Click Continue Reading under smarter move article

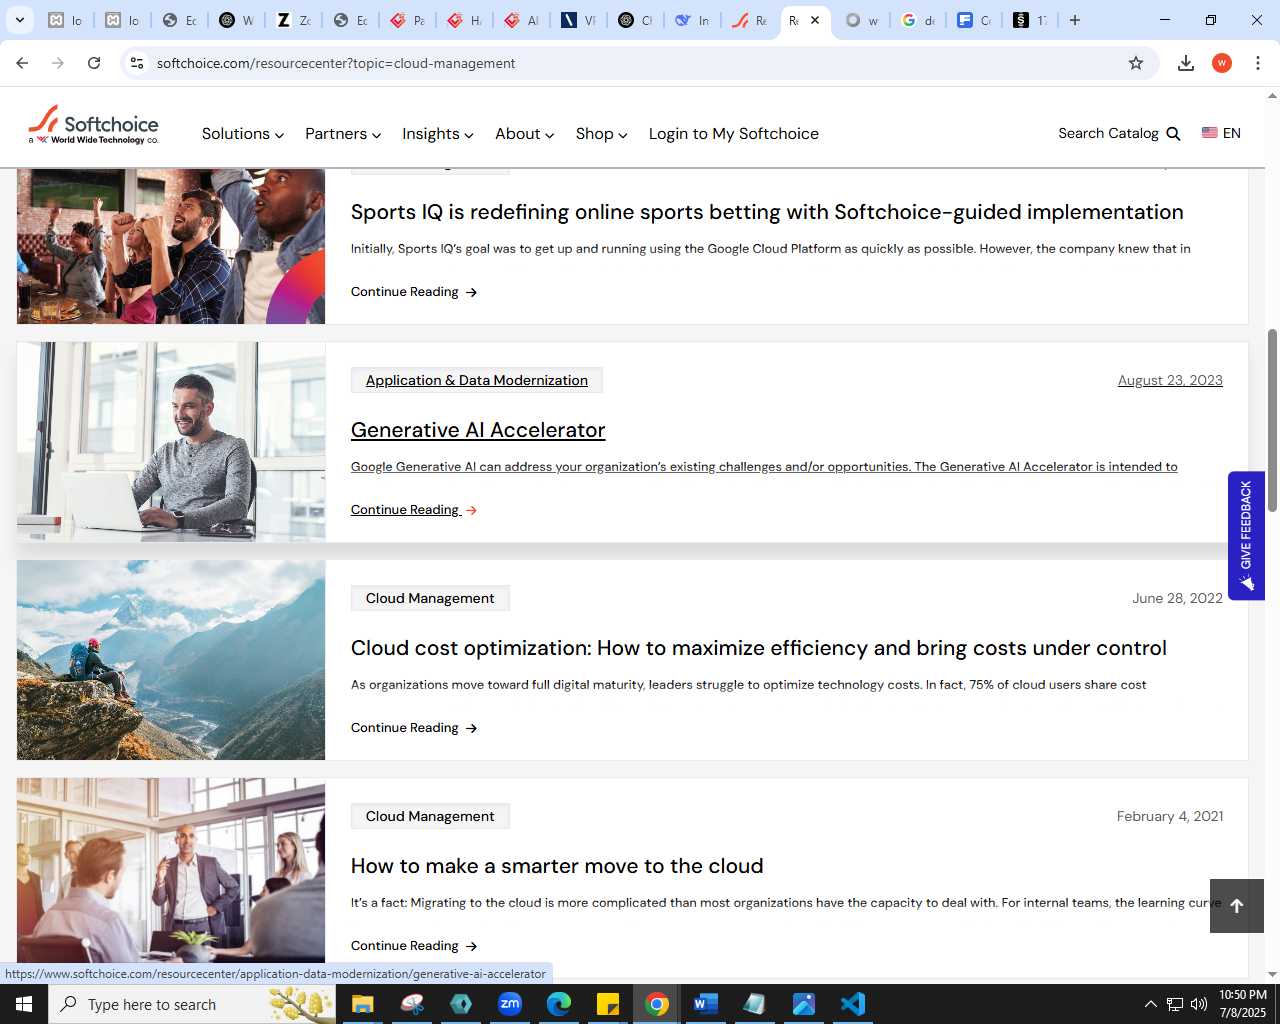pos(414,946)
